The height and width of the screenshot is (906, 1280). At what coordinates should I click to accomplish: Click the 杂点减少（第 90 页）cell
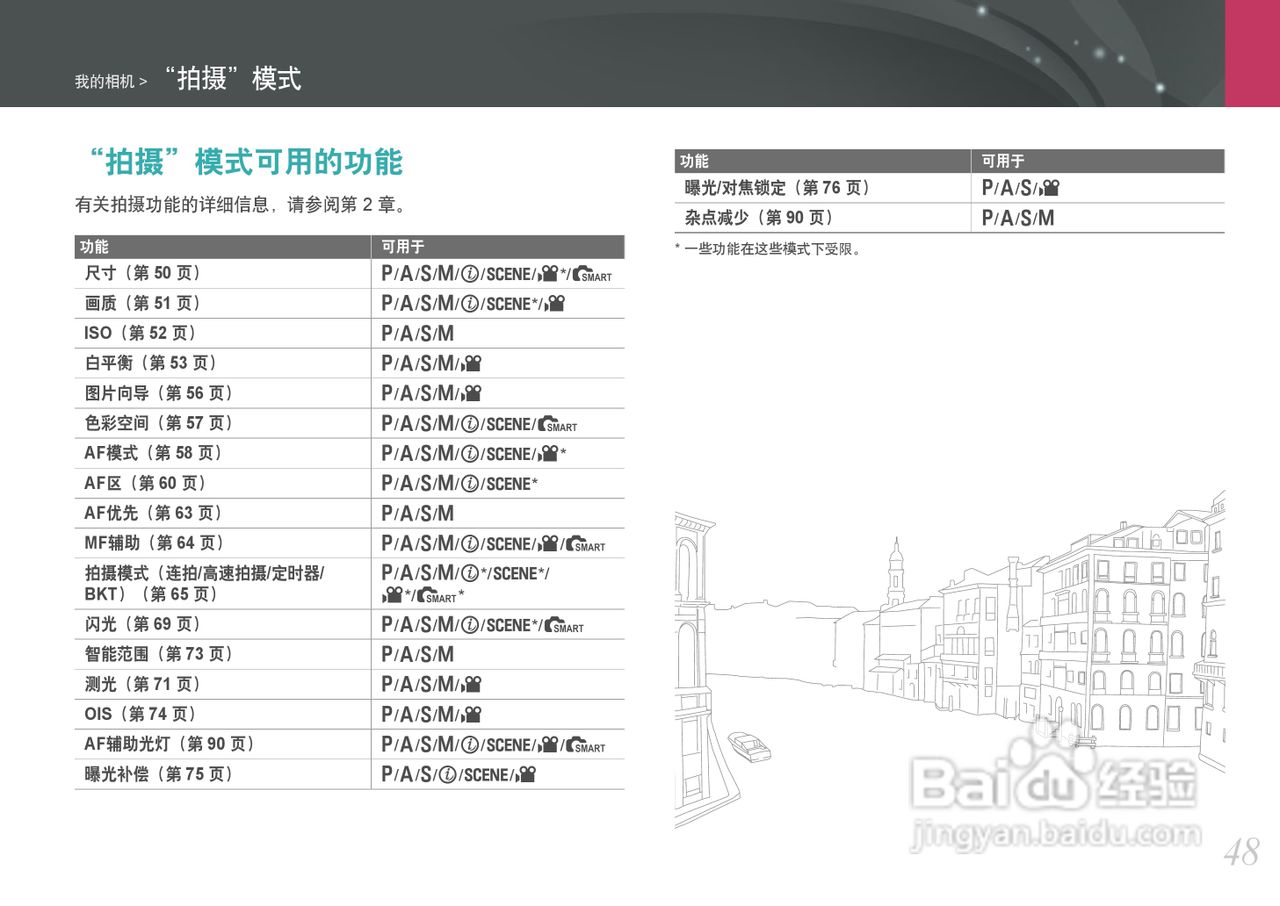point(823,218)
